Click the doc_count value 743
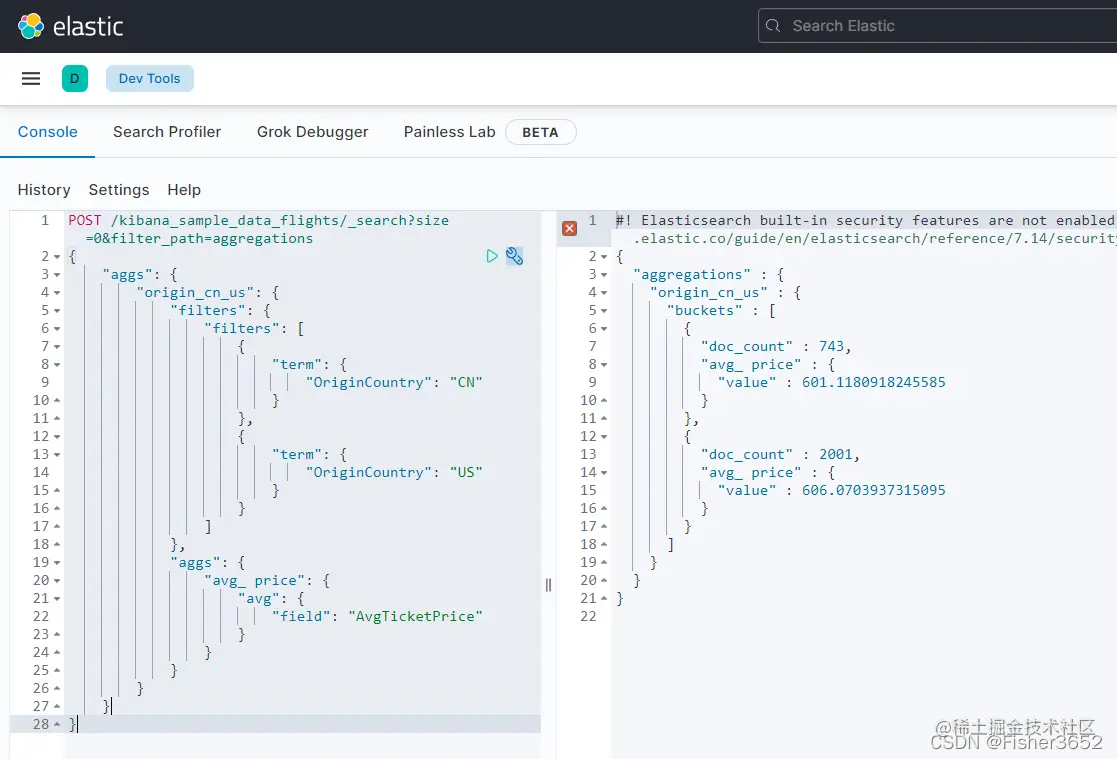 pyautogui.click(x=831, y=346)
